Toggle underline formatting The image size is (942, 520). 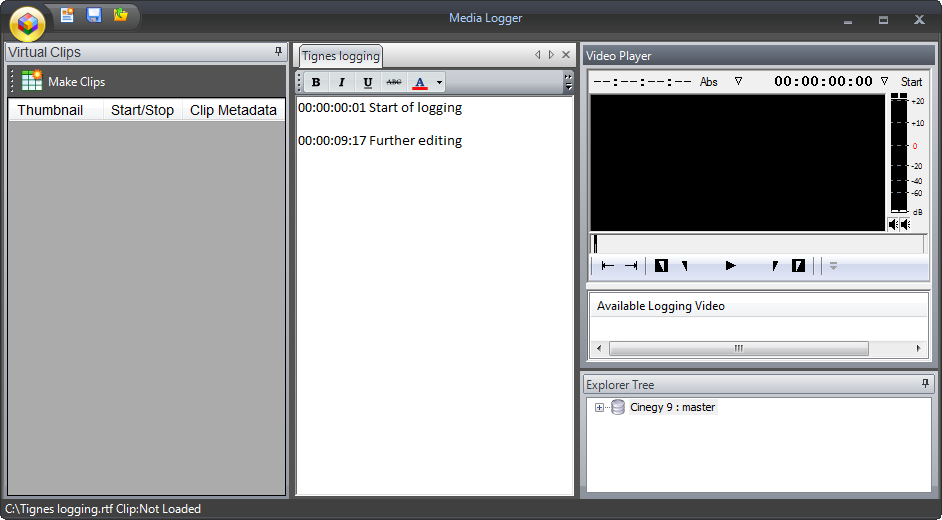tap(368, 83)
